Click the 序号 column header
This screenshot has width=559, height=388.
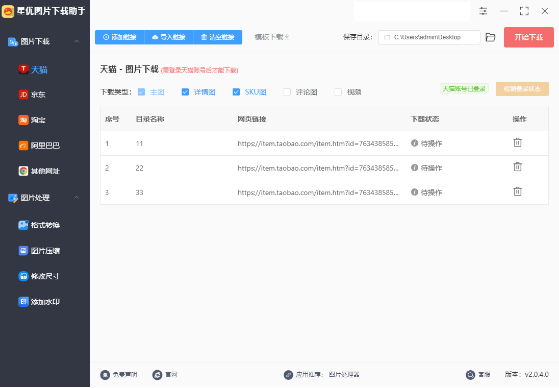[112, 119]
